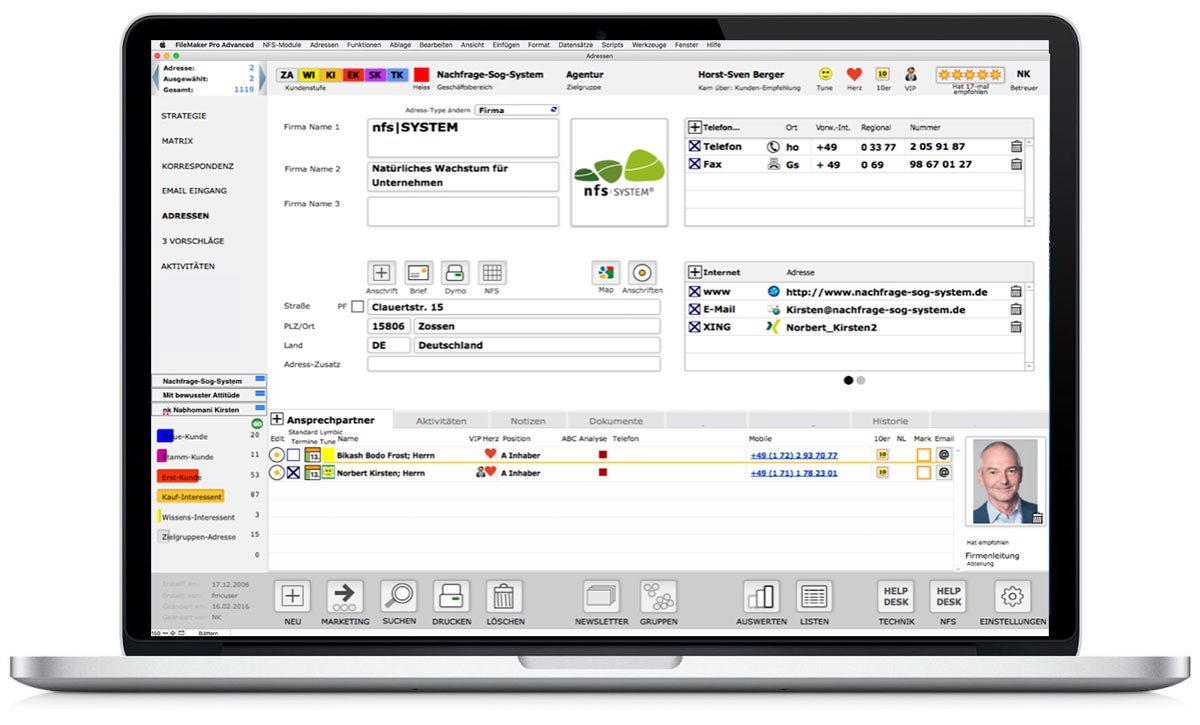Toggle the www row checkbox
Viewport: 1200px width, 725px height.
coord(695,292)
